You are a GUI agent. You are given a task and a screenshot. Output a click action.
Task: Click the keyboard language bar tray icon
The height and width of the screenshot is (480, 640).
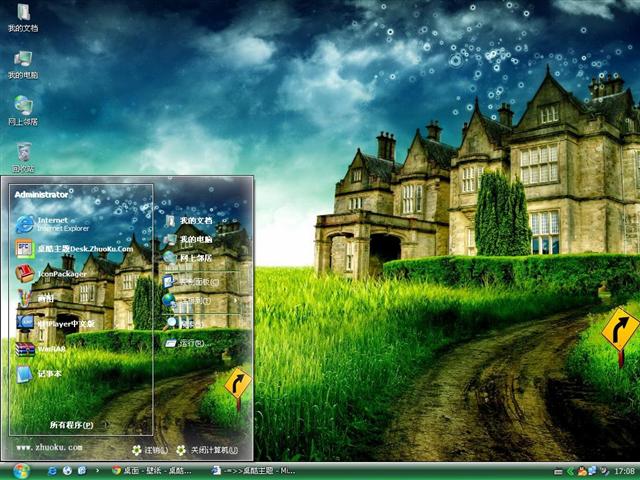[558, 472]
